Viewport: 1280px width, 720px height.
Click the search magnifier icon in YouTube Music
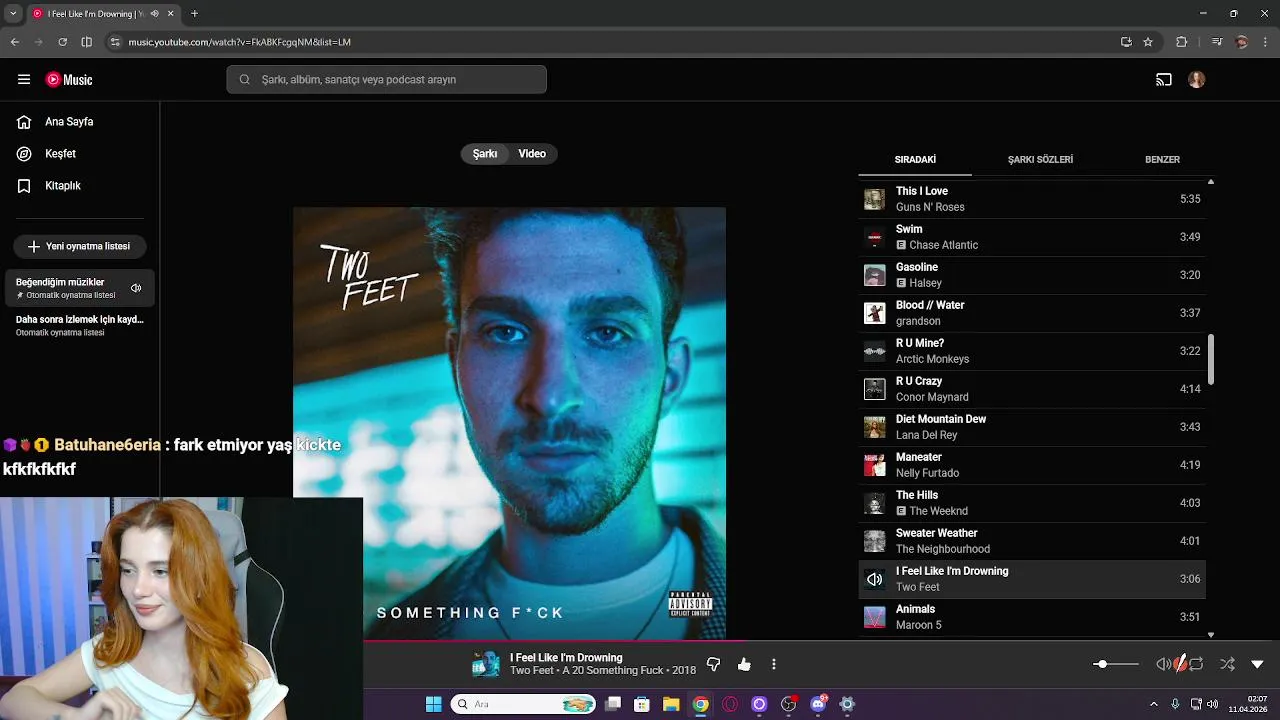coord(245,80)
